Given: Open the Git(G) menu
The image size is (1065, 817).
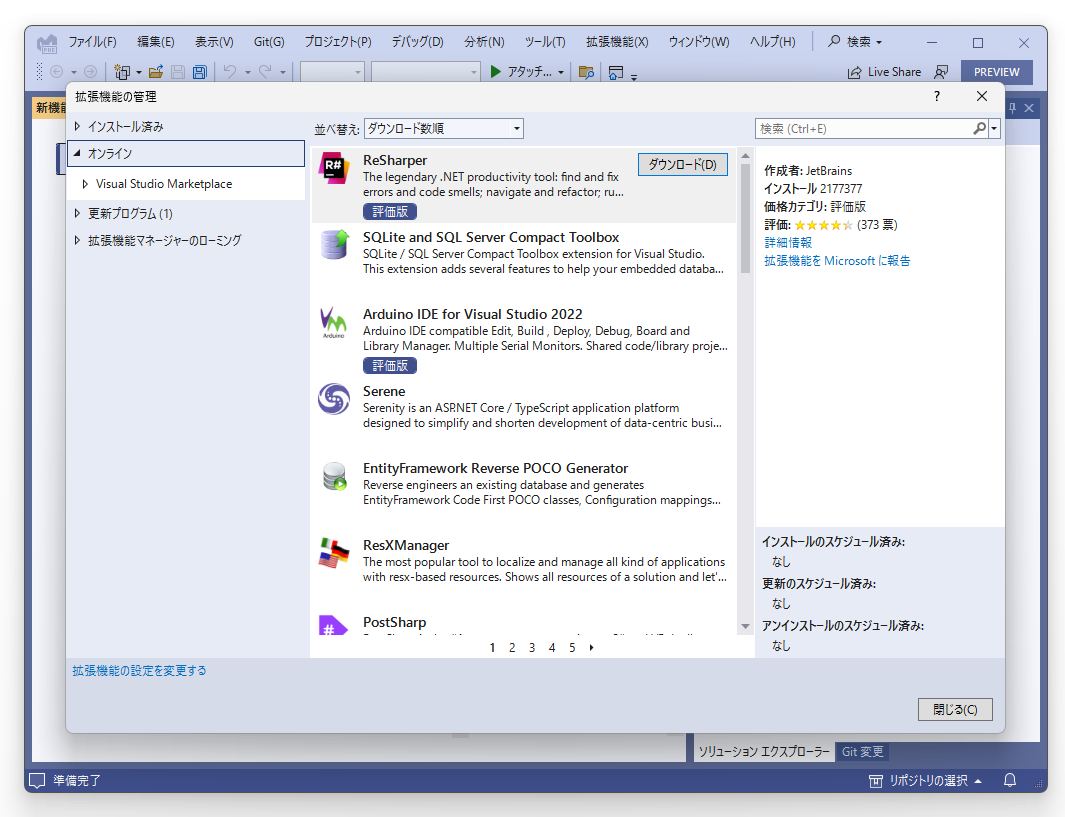Looking at the screenshot, I should pyautogui.click(x=269, y=42).
